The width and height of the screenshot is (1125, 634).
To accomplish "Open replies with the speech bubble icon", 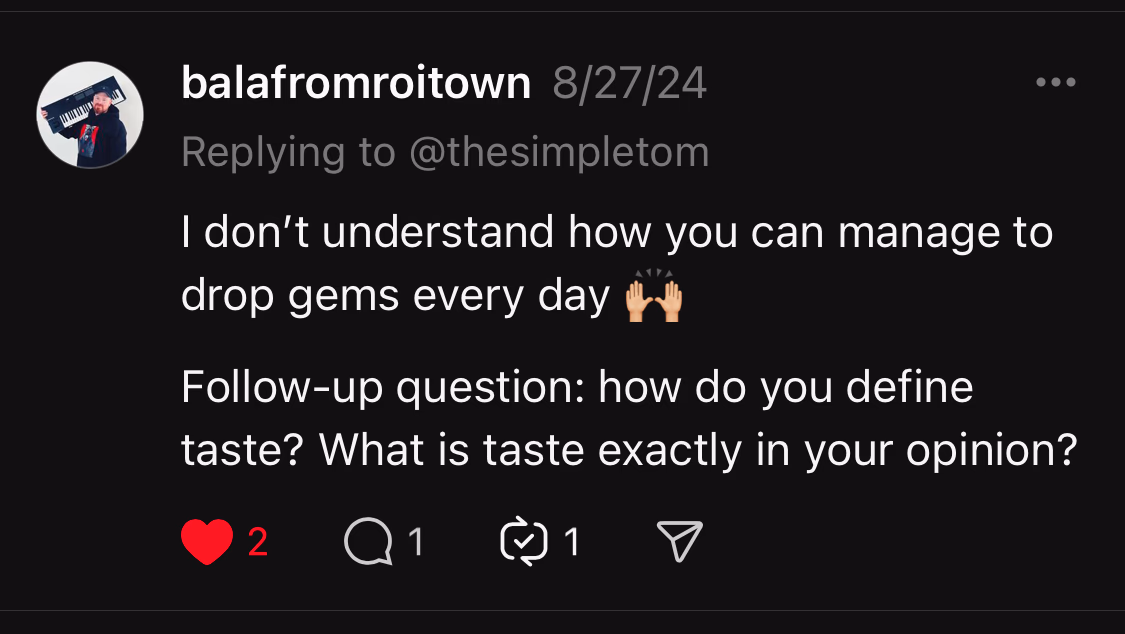I will 368,542.
